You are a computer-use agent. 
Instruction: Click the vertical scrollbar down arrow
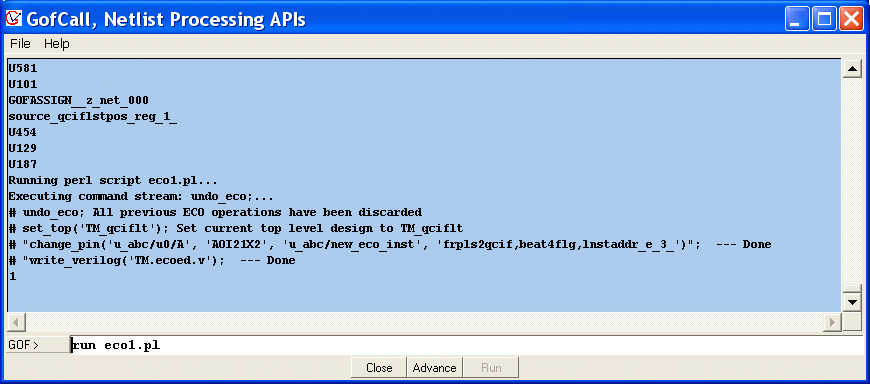851,302
